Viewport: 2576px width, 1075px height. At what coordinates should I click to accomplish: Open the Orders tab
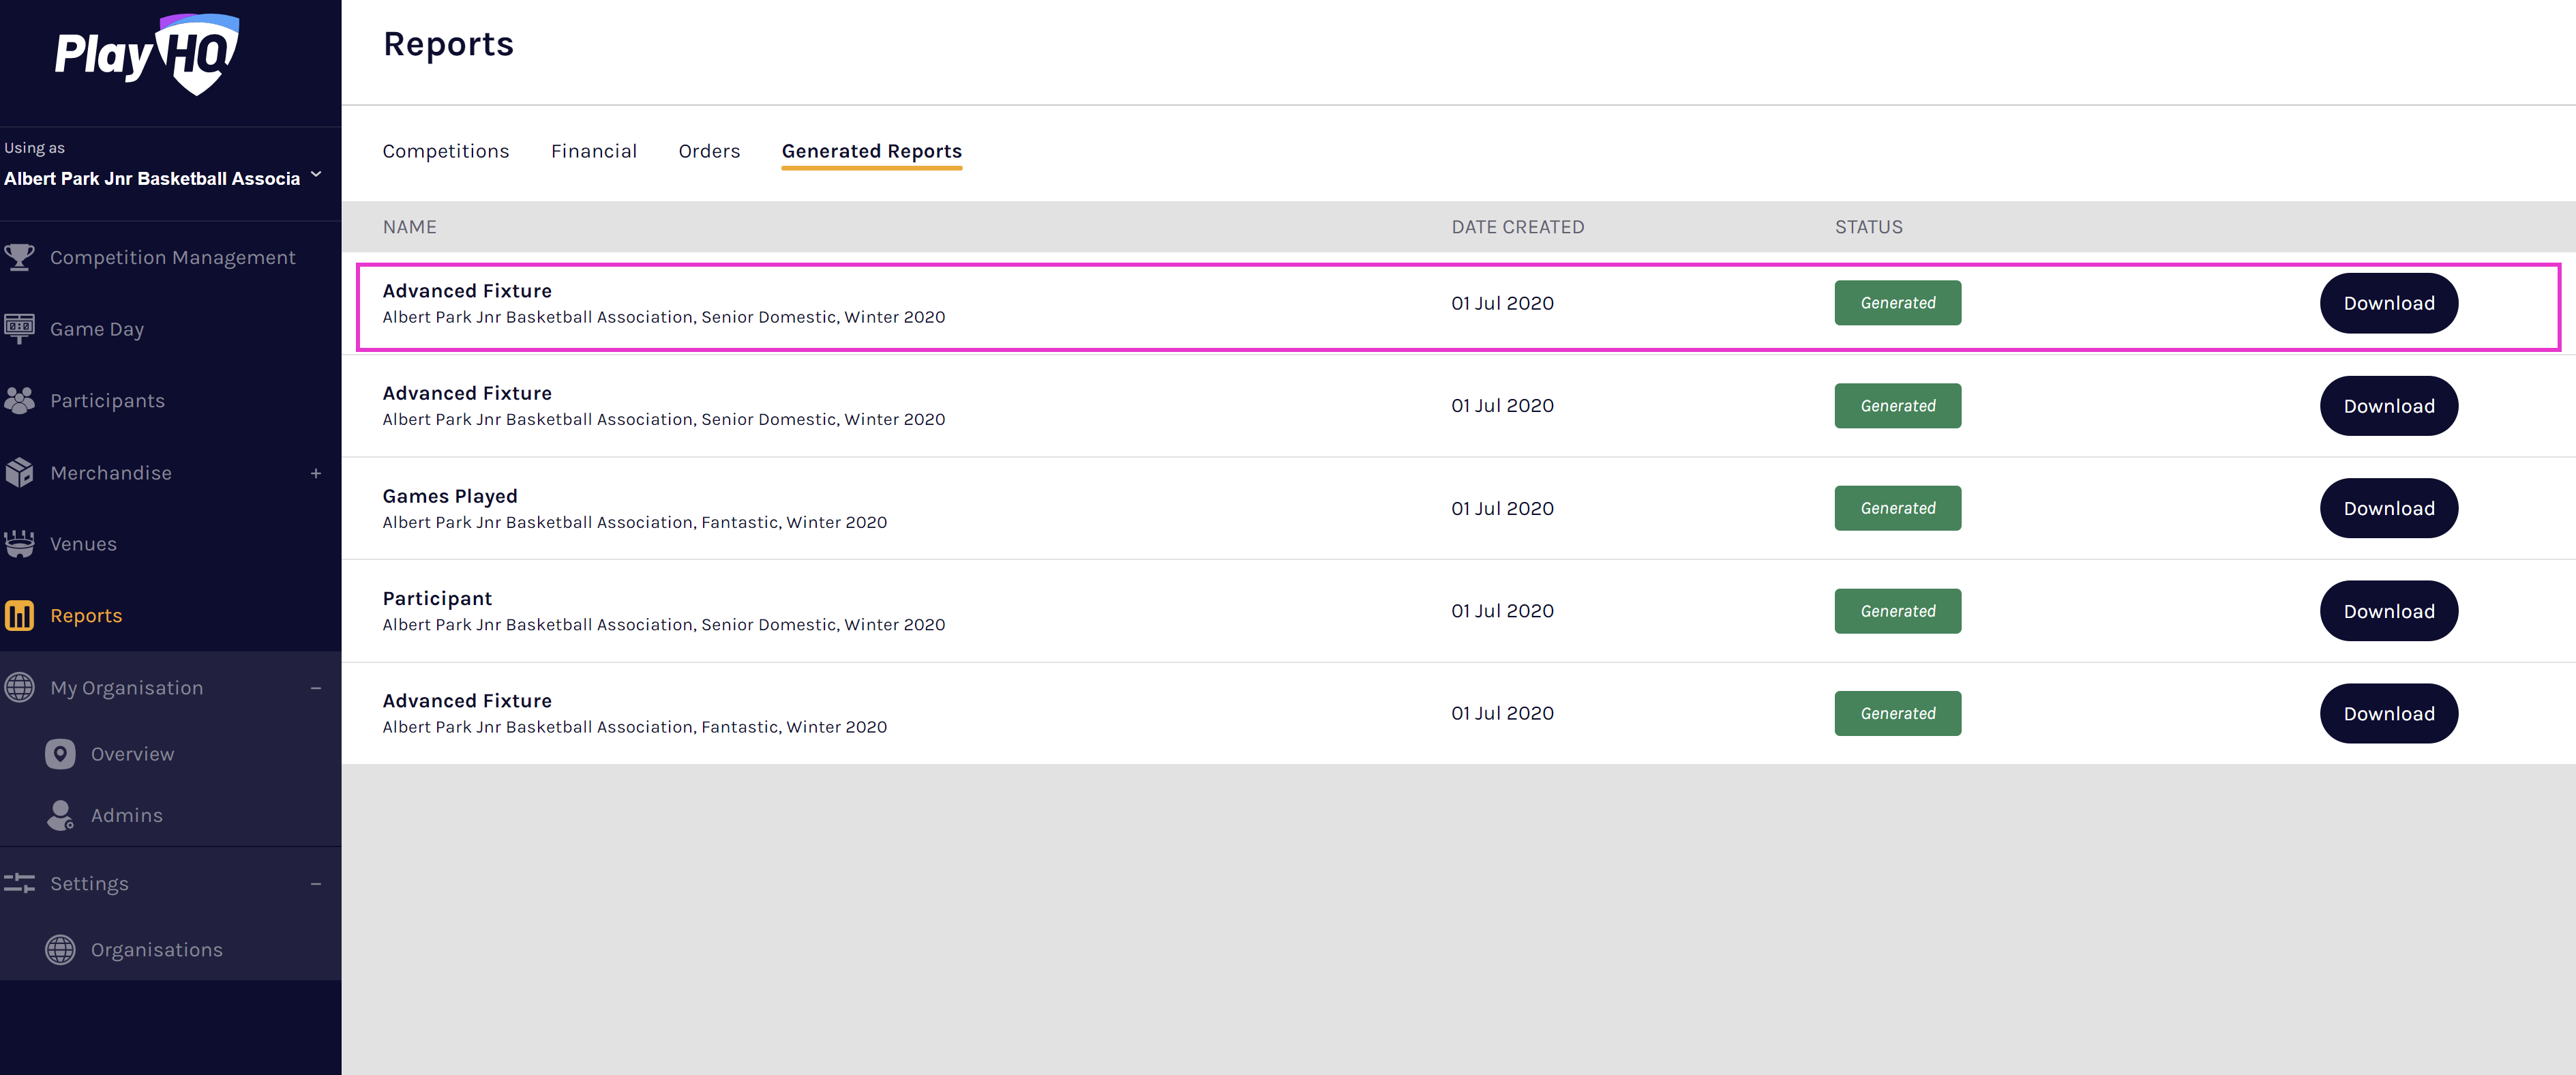pos(709,151)
